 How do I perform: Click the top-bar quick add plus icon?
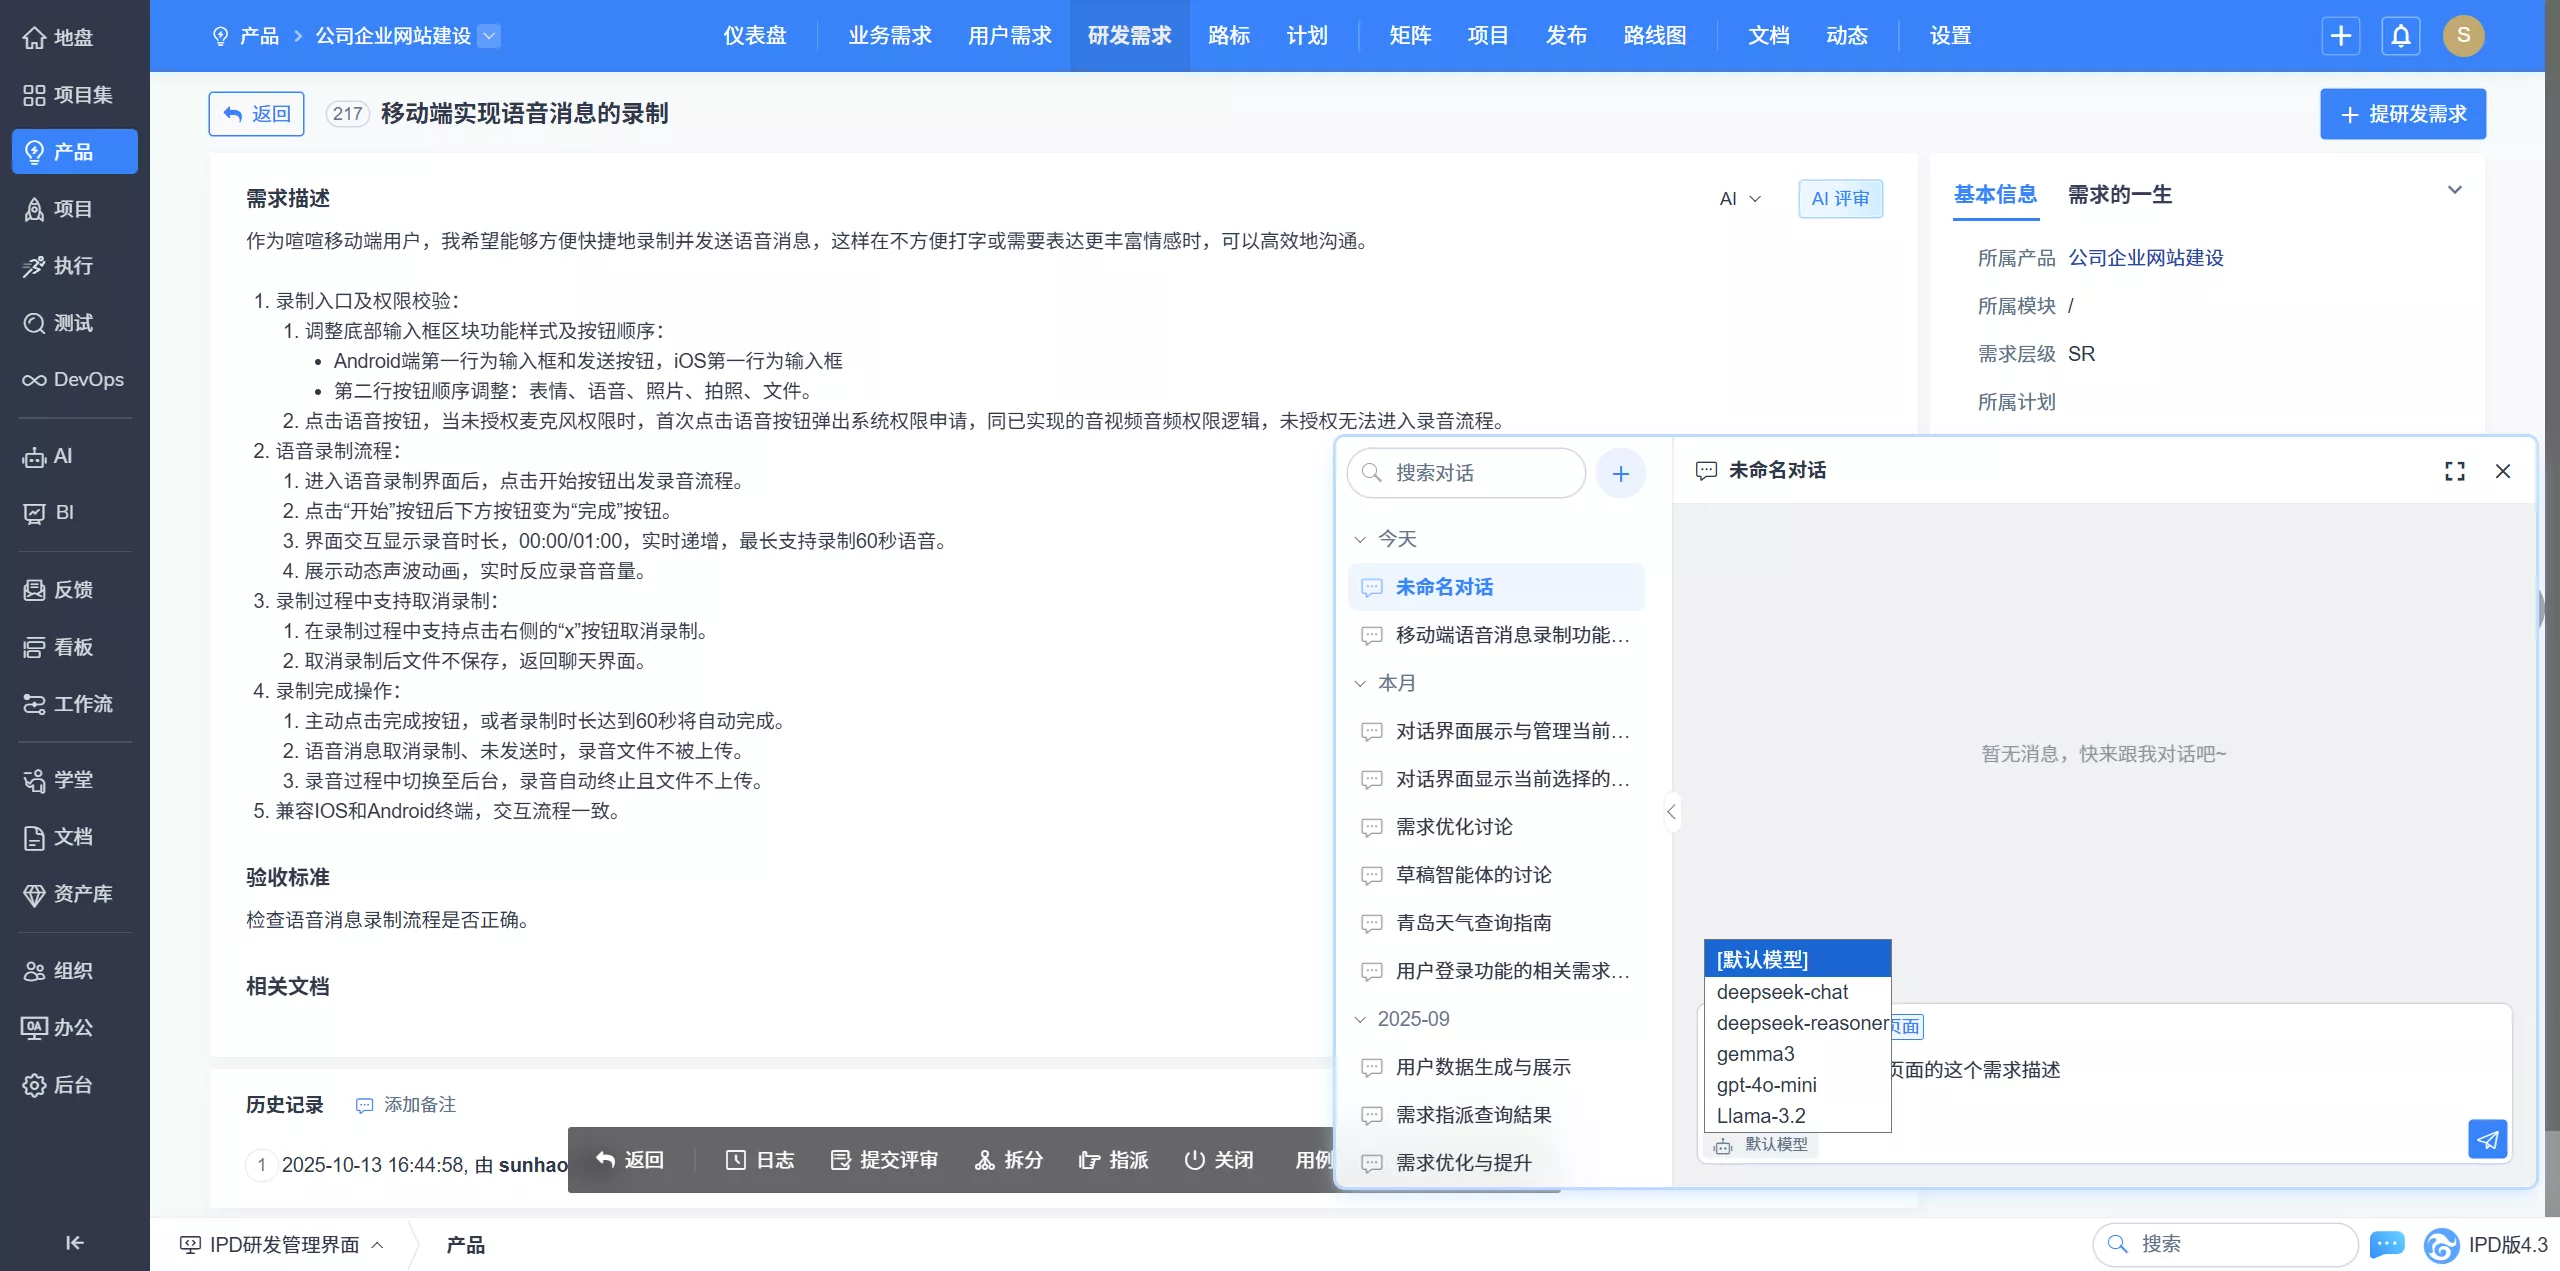click(2340, 36)
